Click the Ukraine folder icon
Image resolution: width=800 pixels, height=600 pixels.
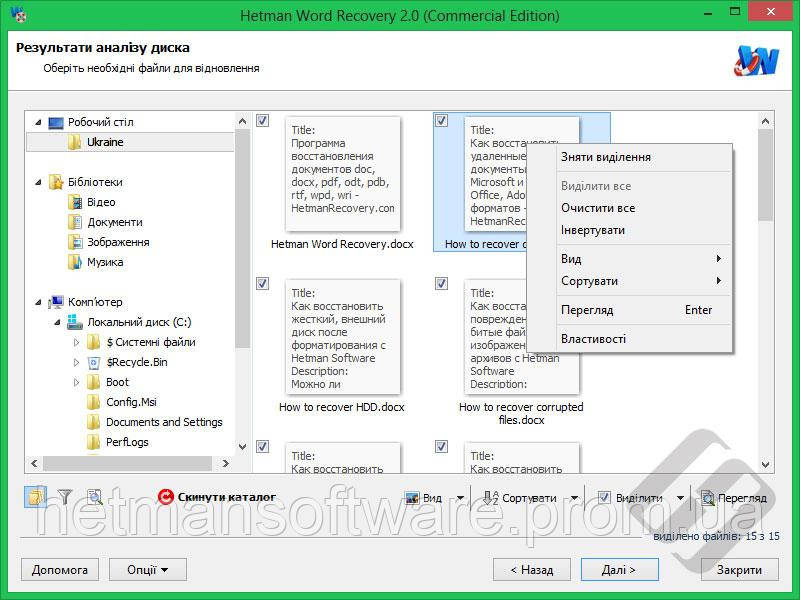click(74, 142)
